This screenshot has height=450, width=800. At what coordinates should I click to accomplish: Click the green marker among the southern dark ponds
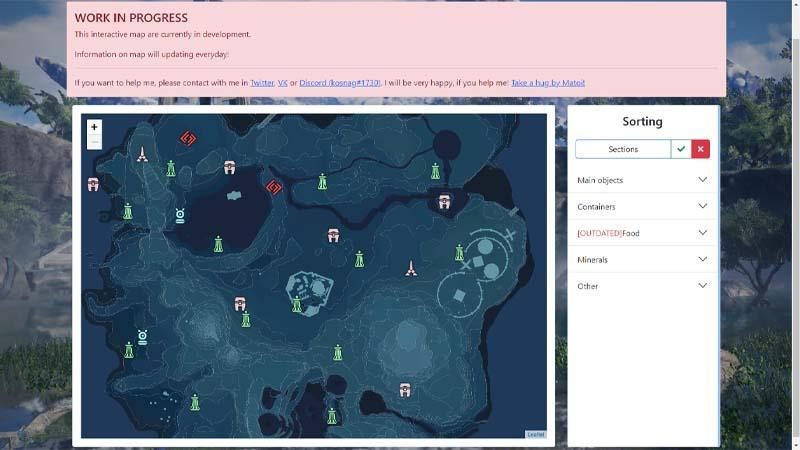332,416
